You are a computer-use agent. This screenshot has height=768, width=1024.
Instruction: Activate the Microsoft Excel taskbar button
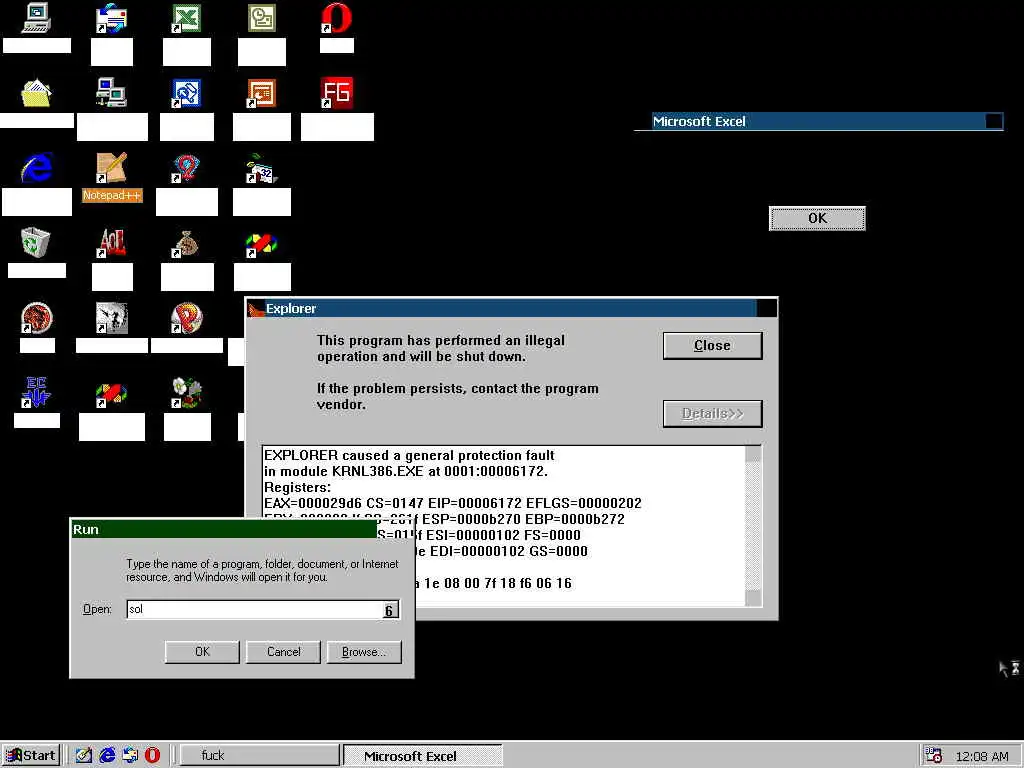(423, 756)
